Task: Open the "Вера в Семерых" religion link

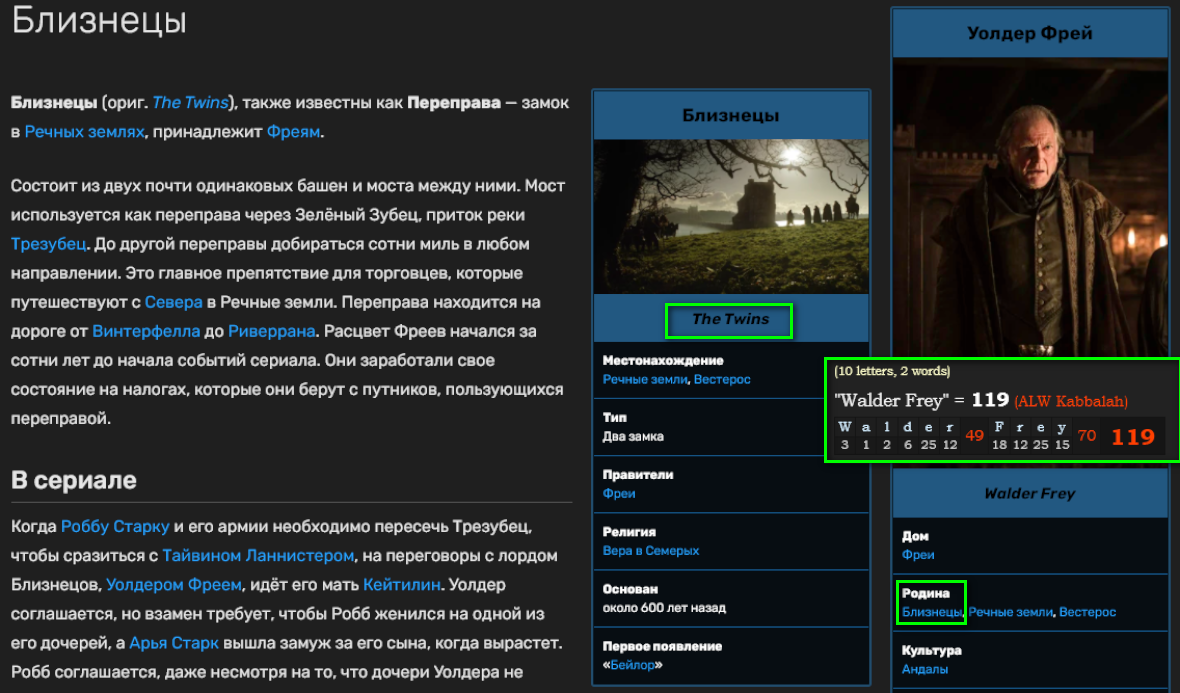Action: click(651, 551)
